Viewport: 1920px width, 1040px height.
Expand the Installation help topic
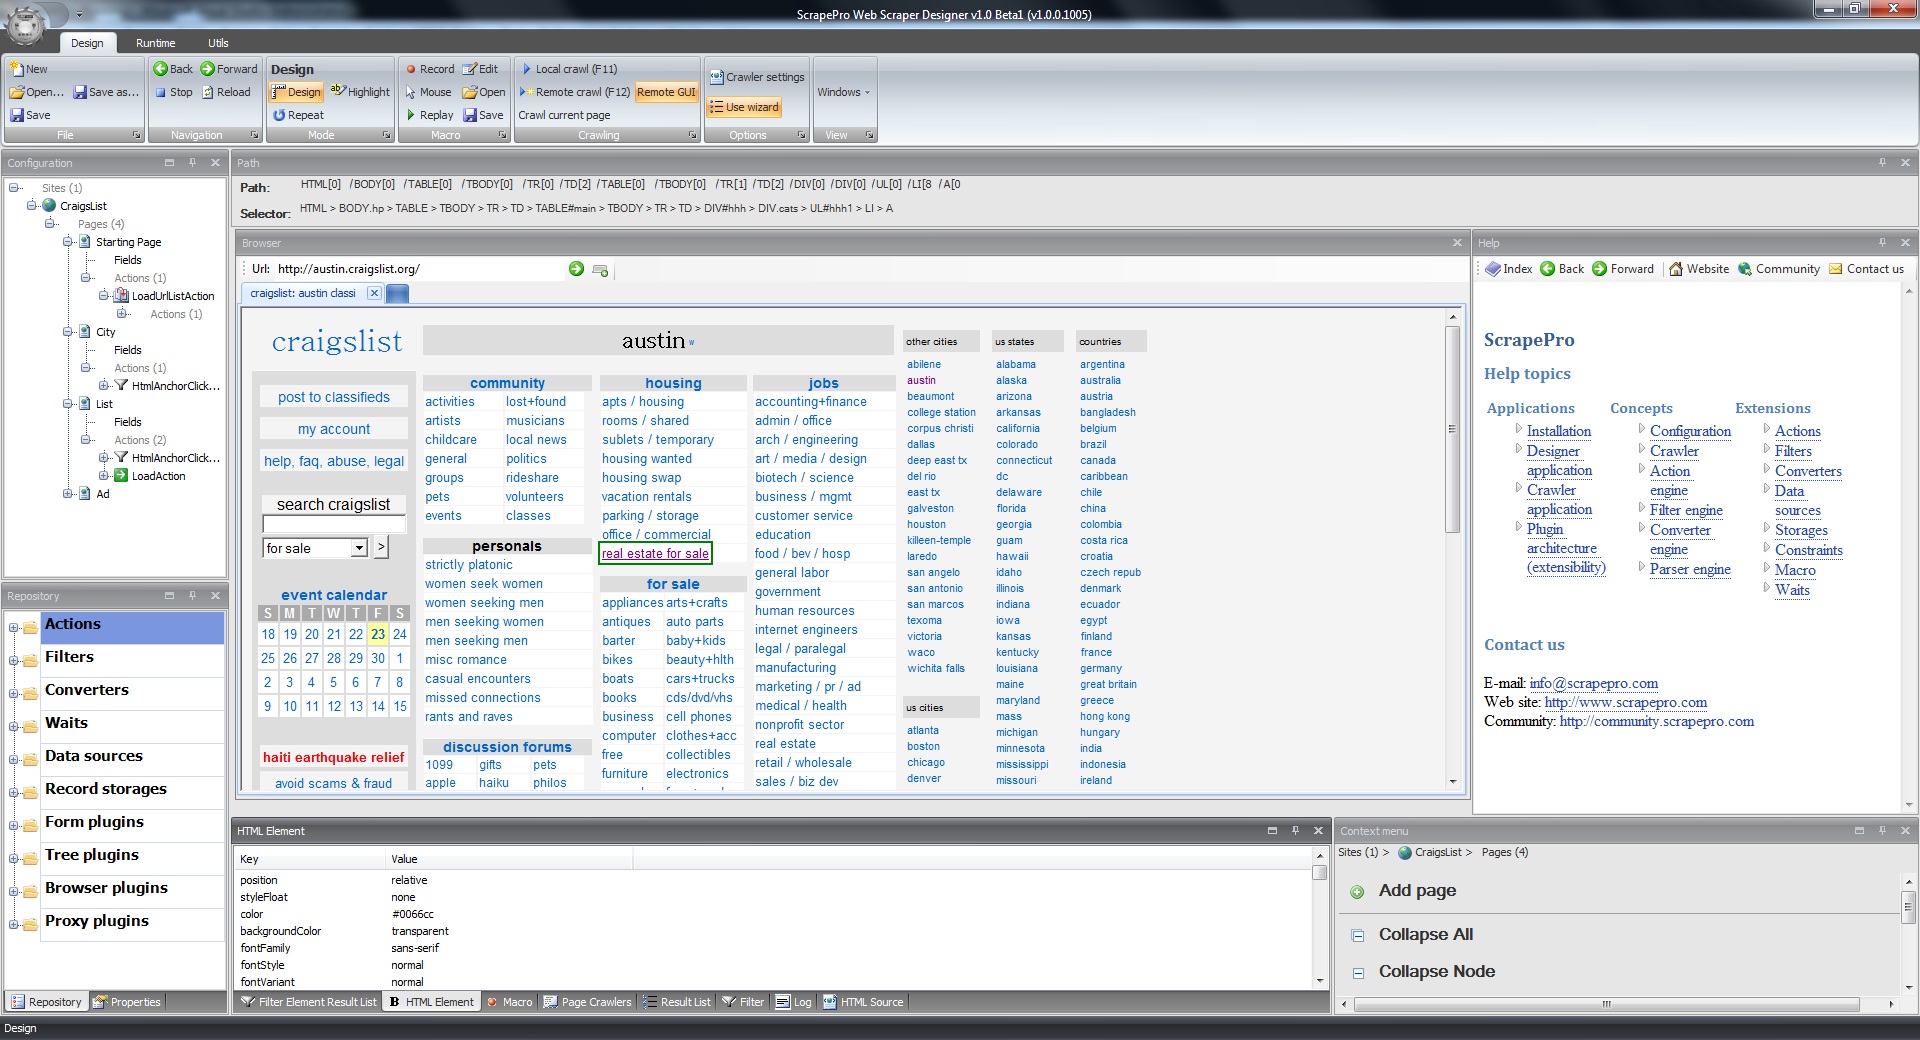pos(1519,429)
